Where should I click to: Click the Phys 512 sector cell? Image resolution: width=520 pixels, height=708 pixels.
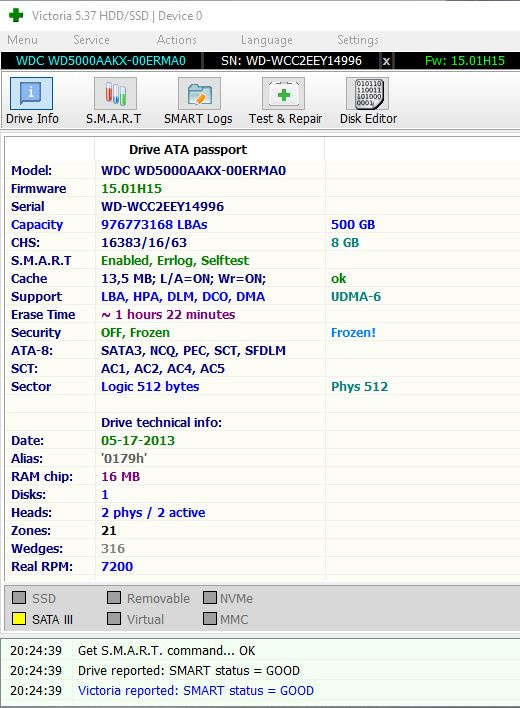359,387
